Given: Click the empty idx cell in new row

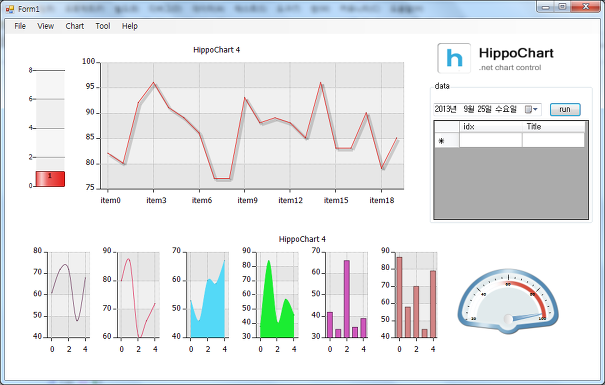Looking at the screenshot, I should (x=491, y=140).
